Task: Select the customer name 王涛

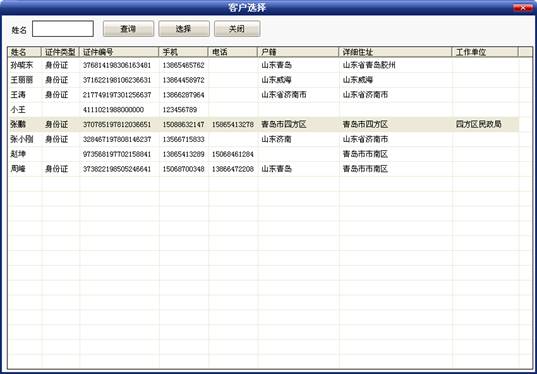Action: click(x=18, y=95)
